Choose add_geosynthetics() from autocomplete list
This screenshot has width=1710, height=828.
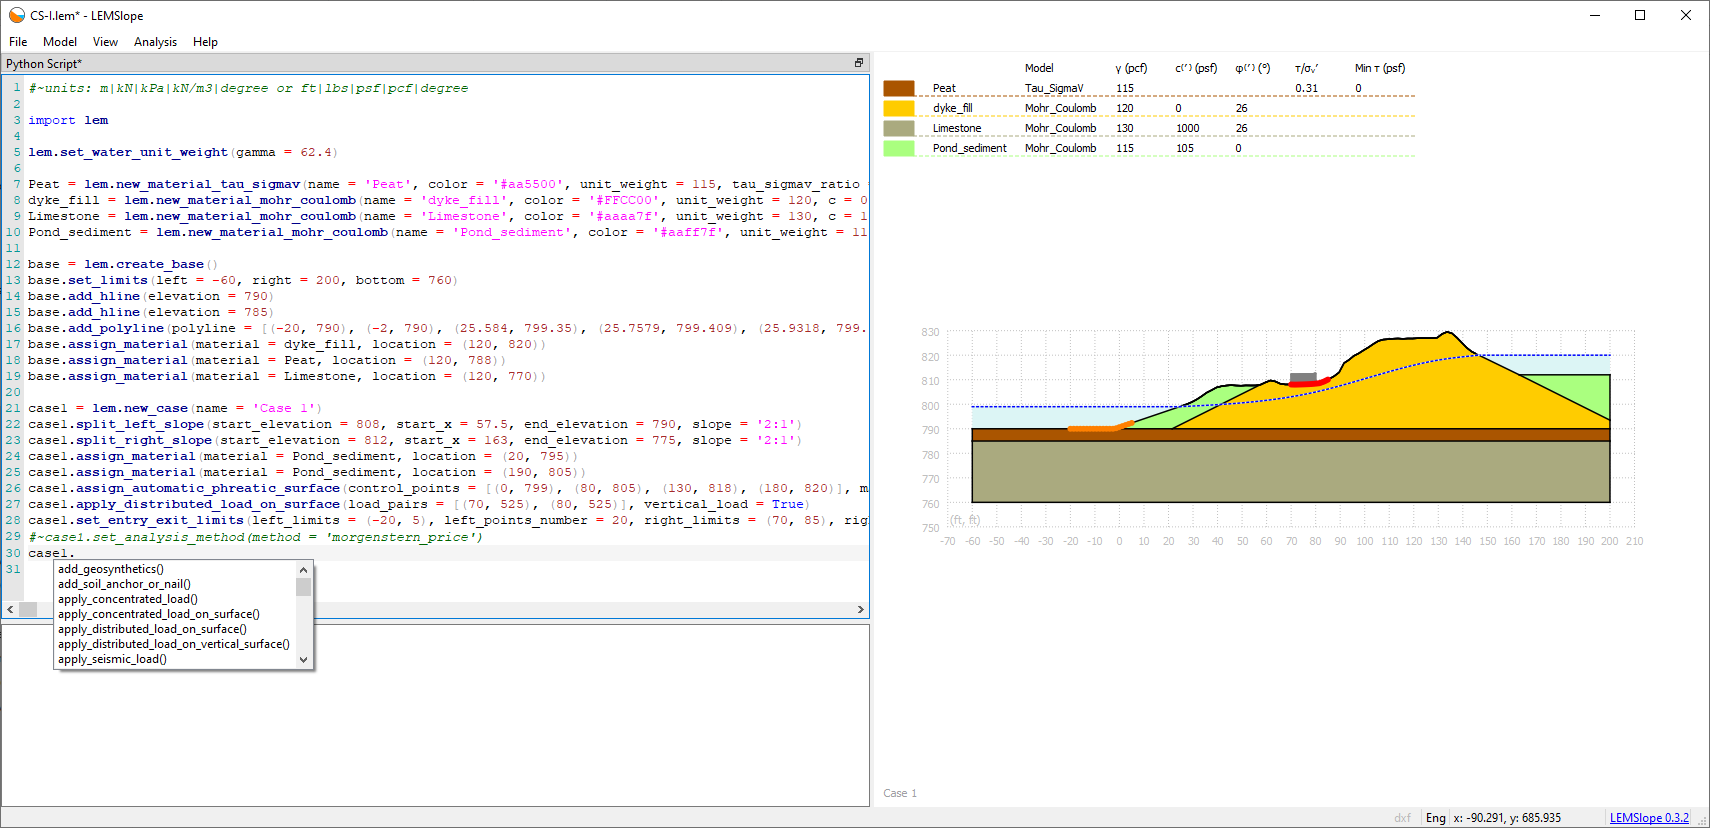[x=111, y=569]
